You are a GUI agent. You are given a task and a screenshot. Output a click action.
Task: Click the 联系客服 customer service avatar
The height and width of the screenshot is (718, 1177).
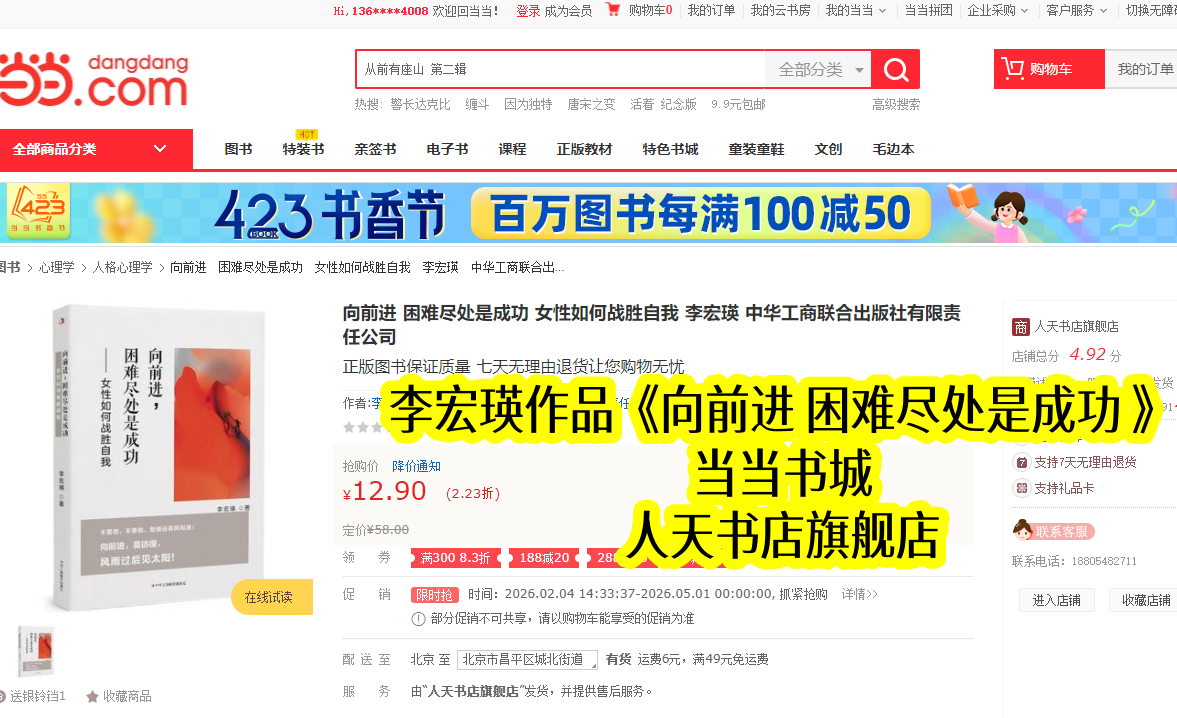click(x=1022, y=530)
